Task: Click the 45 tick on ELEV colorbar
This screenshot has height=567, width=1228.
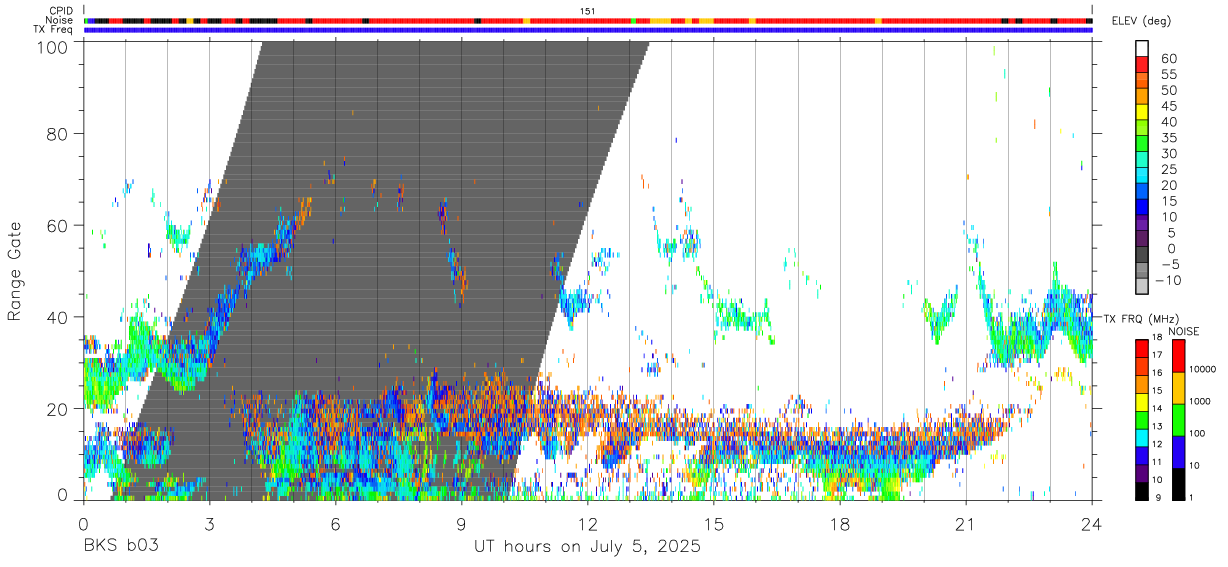Action: point(1168,106)
